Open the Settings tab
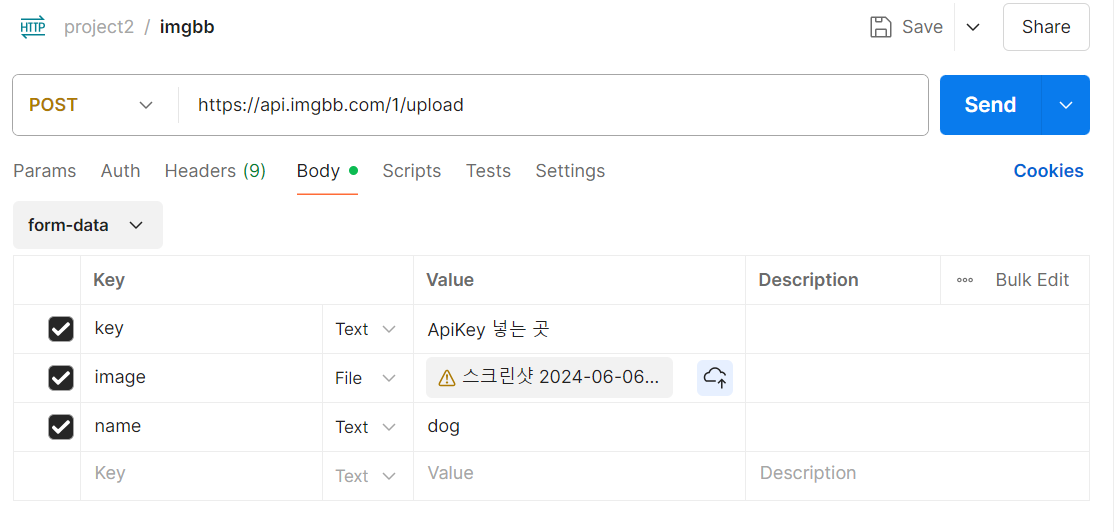1116x532 pixels. pos(570,171)
